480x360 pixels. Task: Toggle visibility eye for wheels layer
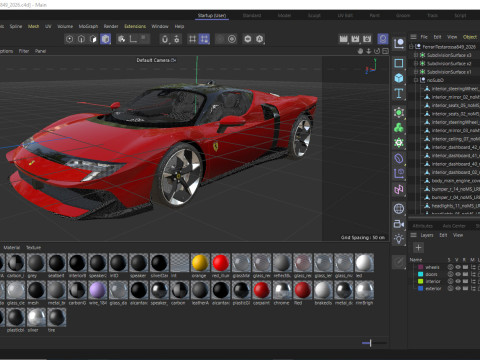pos(458,267)
